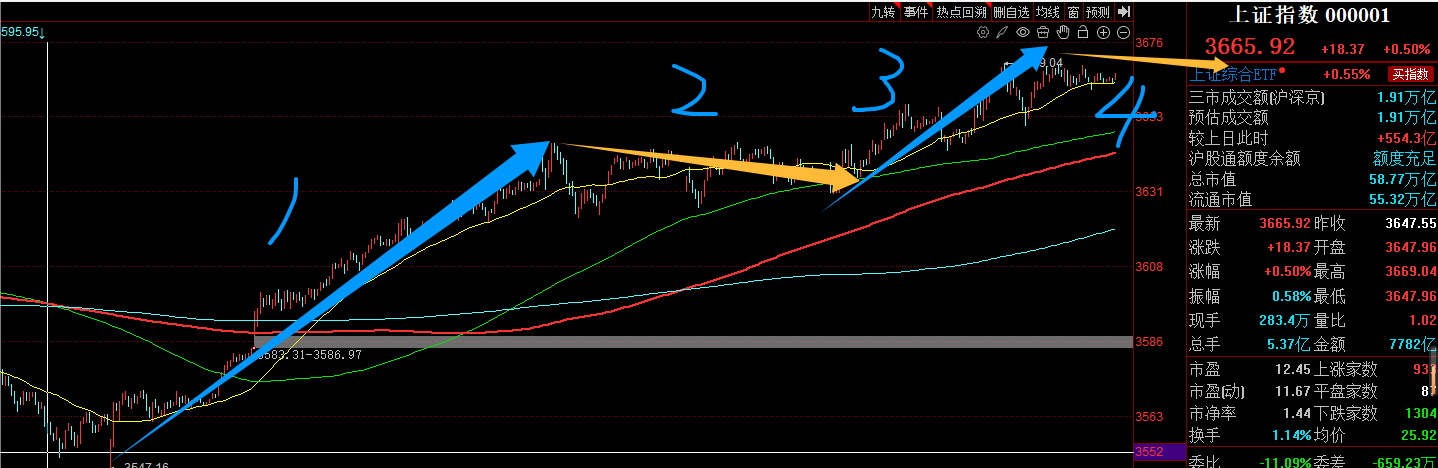The image size is (1438, 468).
Task: Open the toolbox briefcase icon
Action: click(1042, 33)
